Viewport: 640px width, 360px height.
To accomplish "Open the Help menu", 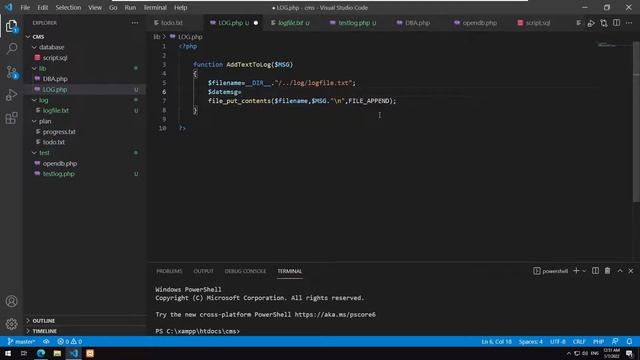I will click(180, 7).
